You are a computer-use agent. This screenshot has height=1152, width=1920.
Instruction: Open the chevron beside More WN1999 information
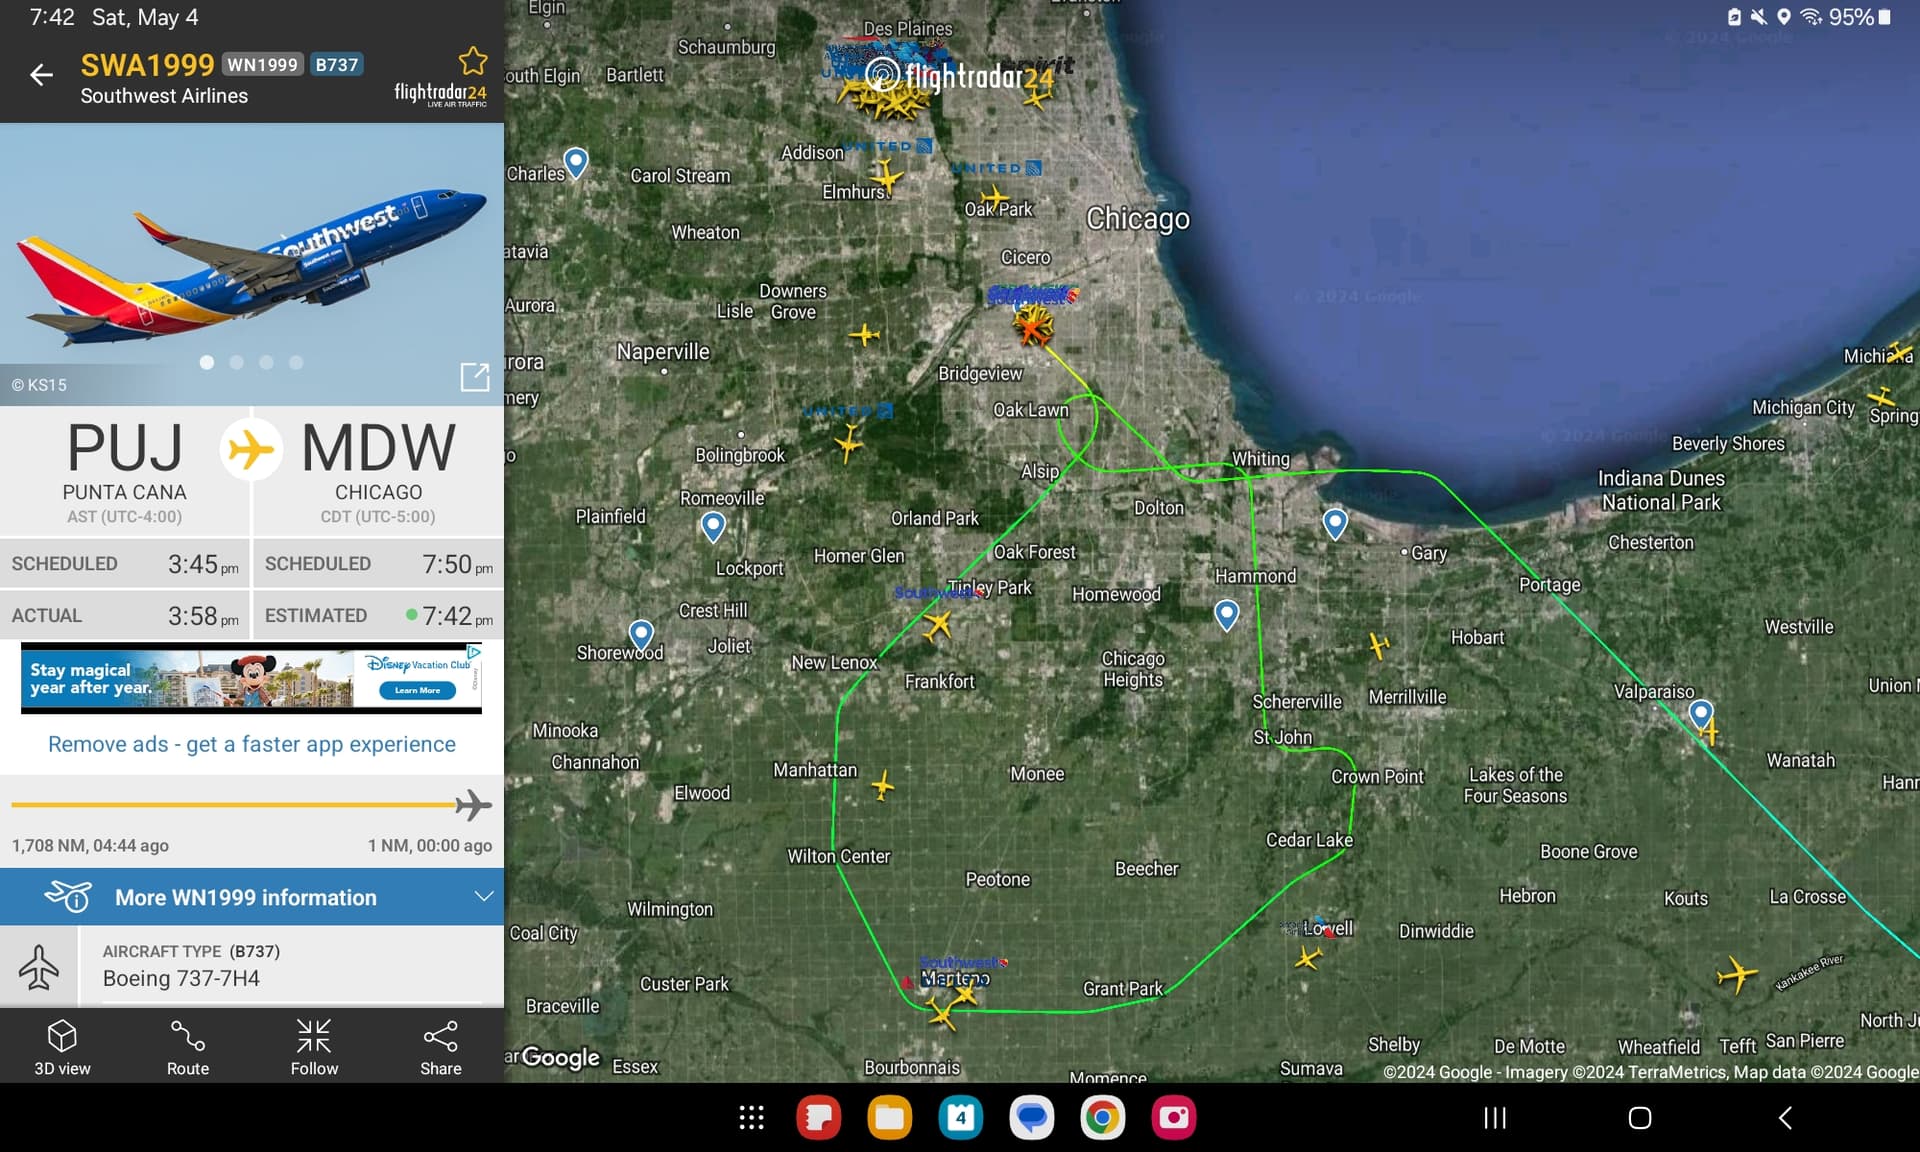pyautogui.click(x=484, y=896)
